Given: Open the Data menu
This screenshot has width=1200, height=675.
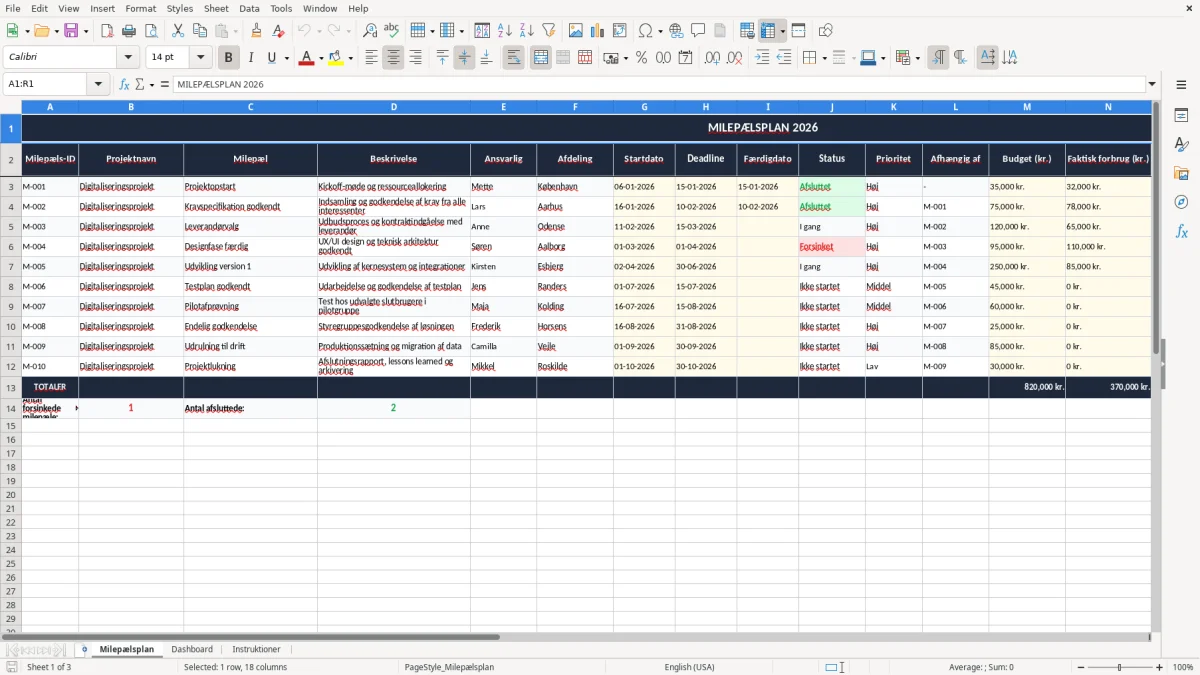Looking at the screenshot, I should 249,8.
